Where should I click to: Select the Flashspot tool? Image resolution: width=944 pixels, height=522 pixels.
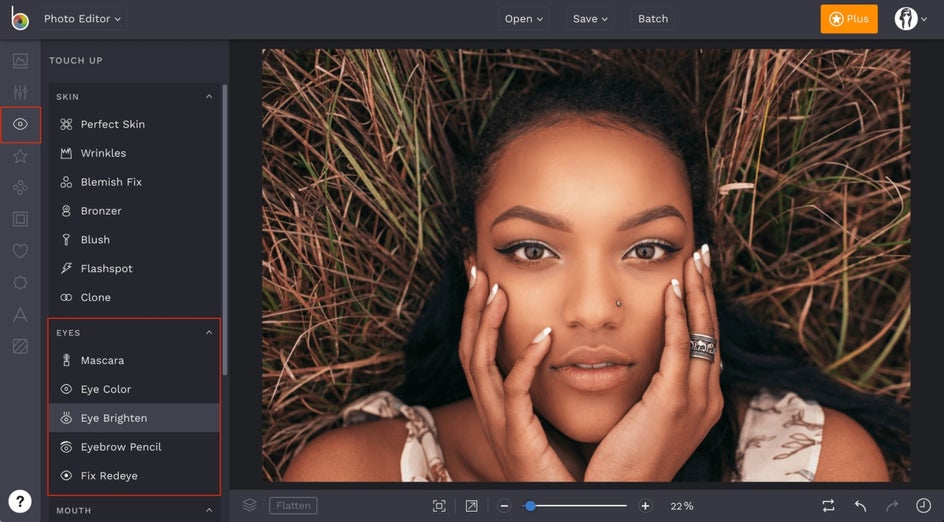(x=134, y=269)
